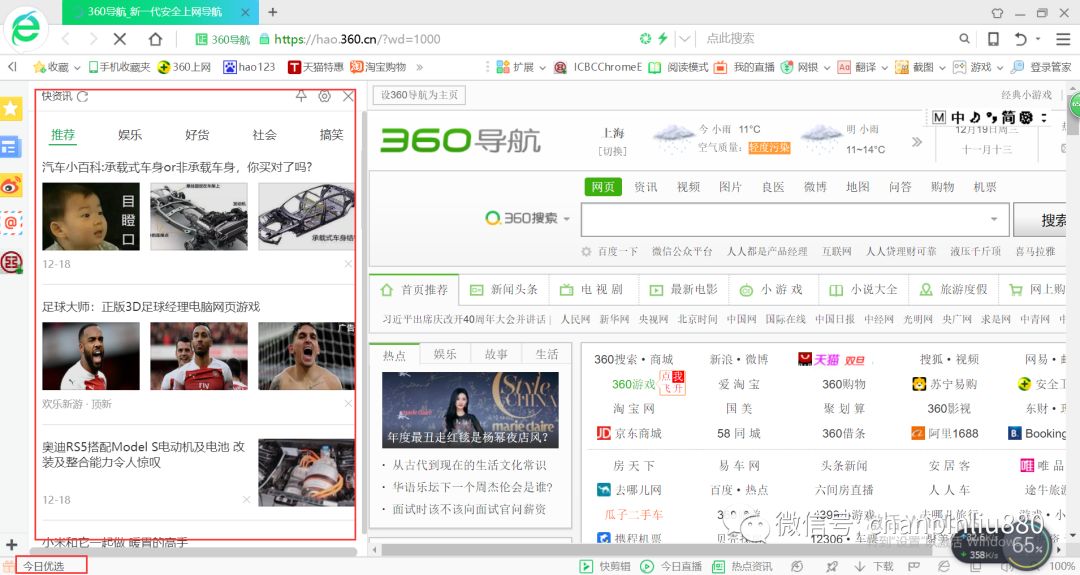The height and width of the screenshot is (575, 1080).
Task: Switch search to 视频 category
Action: (x=688, y=187)
